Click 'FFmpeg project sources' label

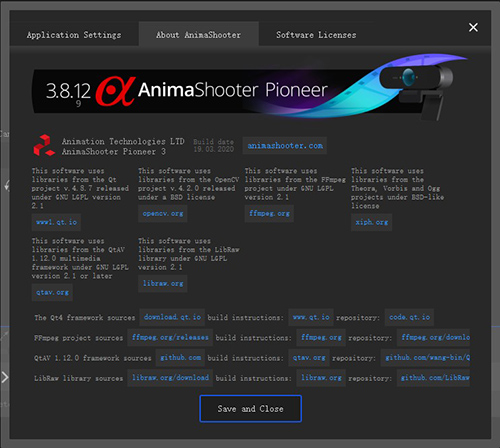pos(79,338)
